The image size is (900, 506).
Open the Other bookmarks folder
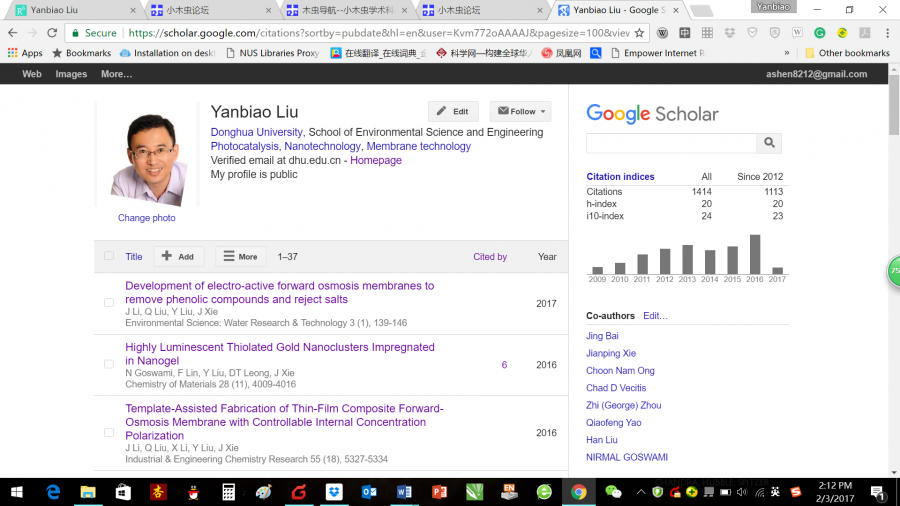pyautogui.click(x=847, y=53)
